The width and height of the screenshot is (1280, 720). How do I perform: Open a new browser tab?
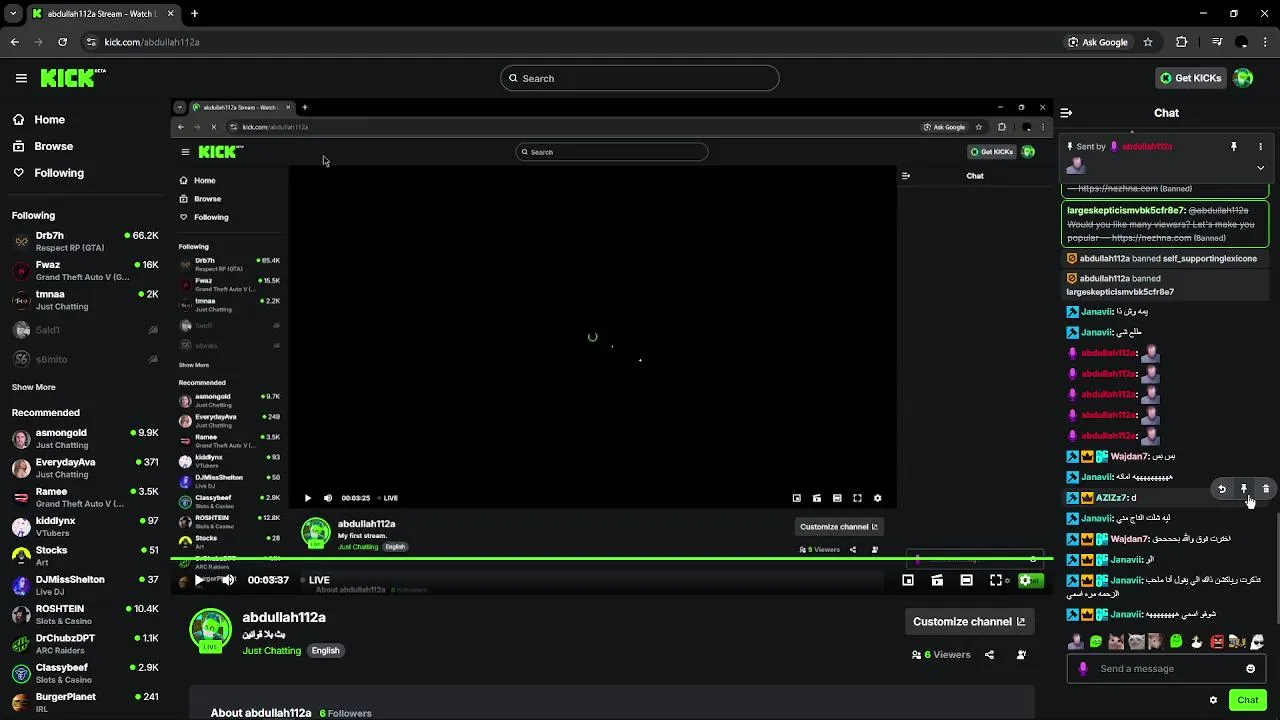[194, 14]
